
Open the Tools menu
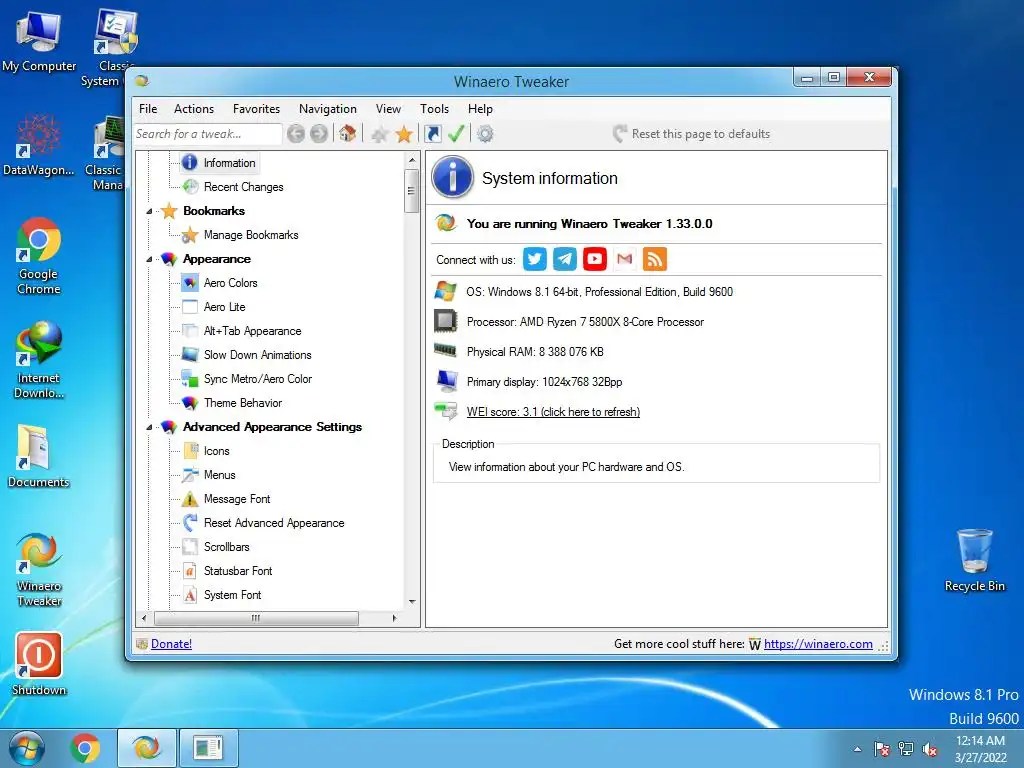coord(434,109)
